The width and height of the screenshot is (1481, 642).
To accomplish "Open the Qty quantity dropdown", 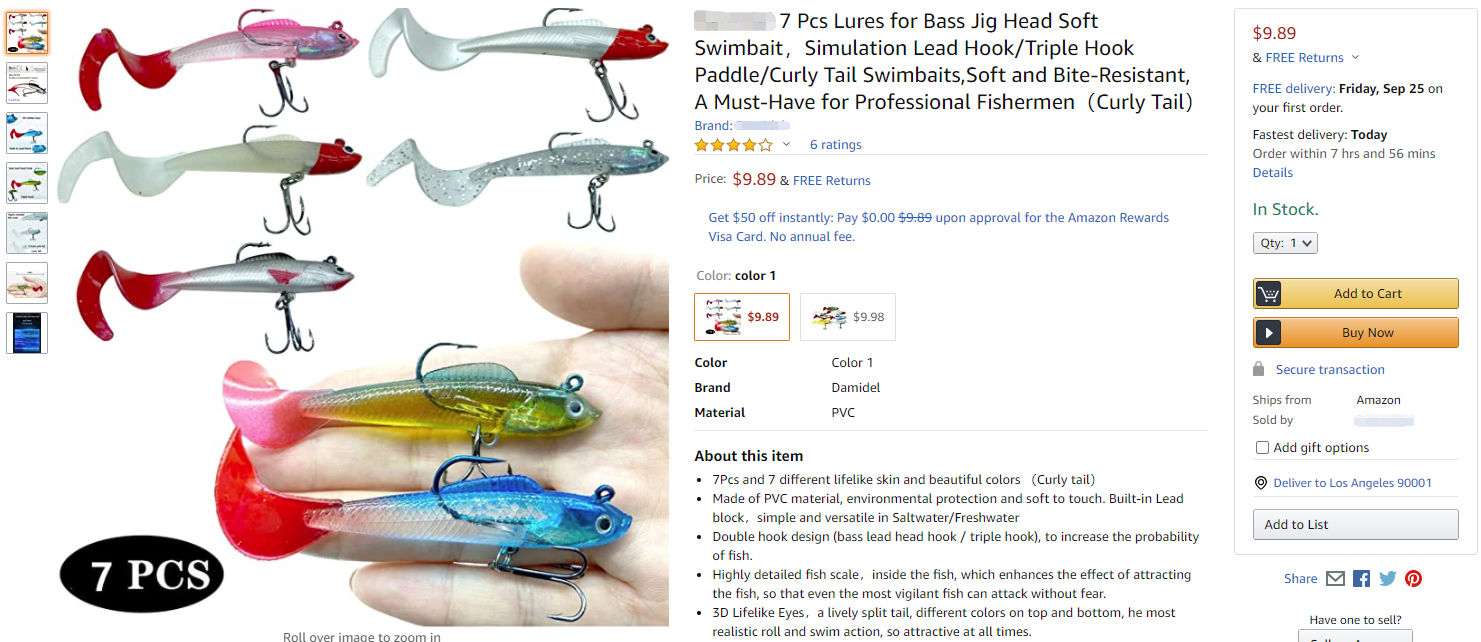I will tap(1285, 243).
